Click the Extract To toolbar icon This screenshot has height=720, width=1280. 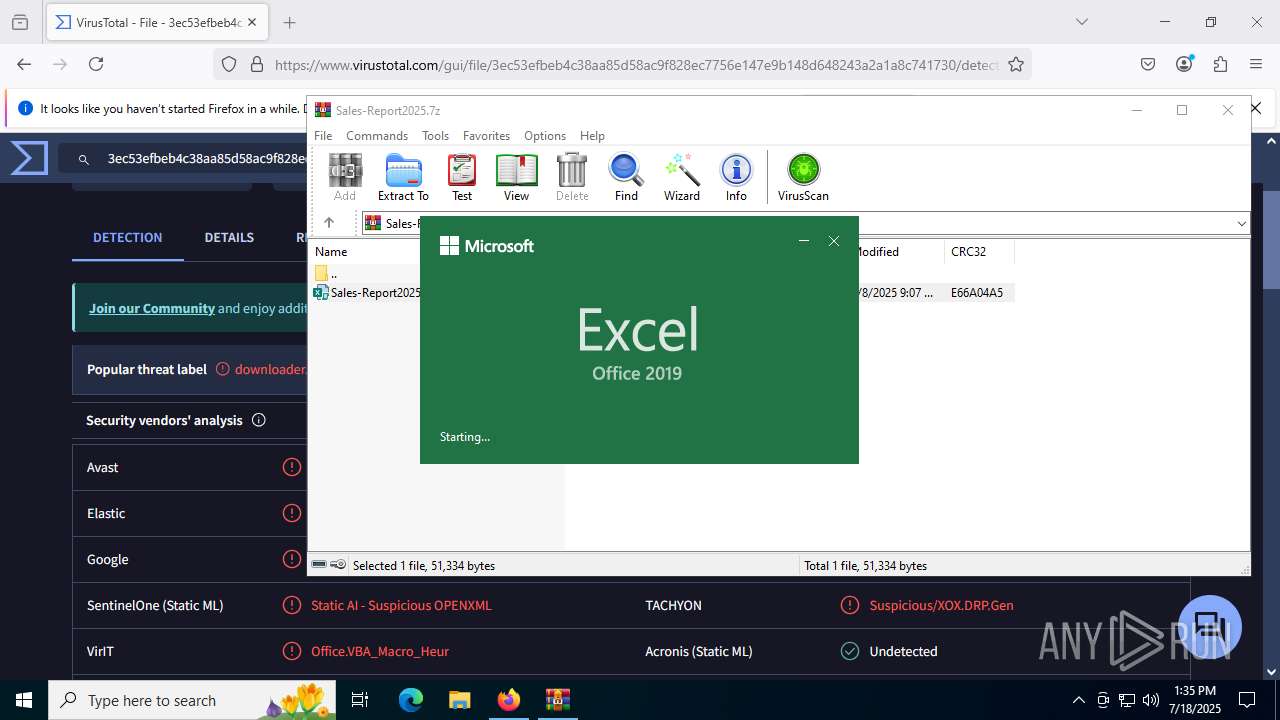tap(403, 178)
